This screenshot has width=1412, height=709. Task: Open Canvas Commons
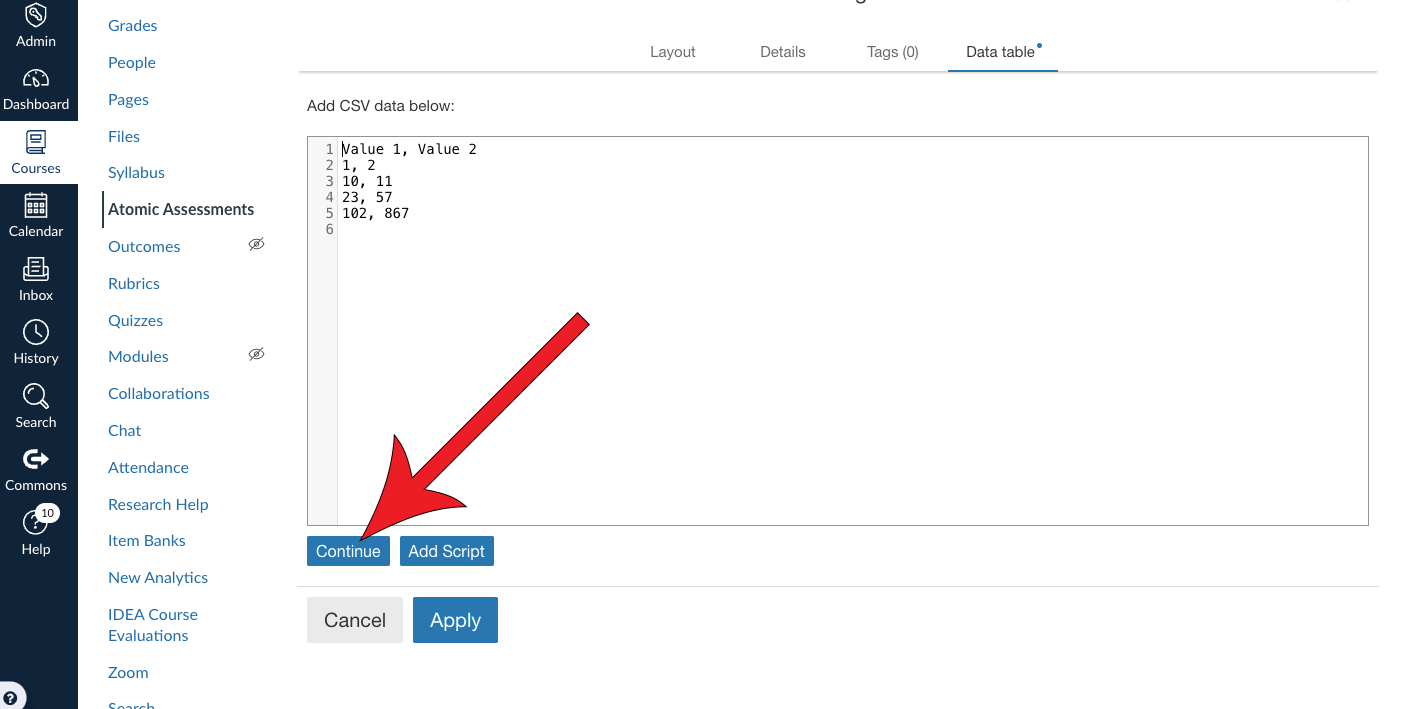(36, 467)
